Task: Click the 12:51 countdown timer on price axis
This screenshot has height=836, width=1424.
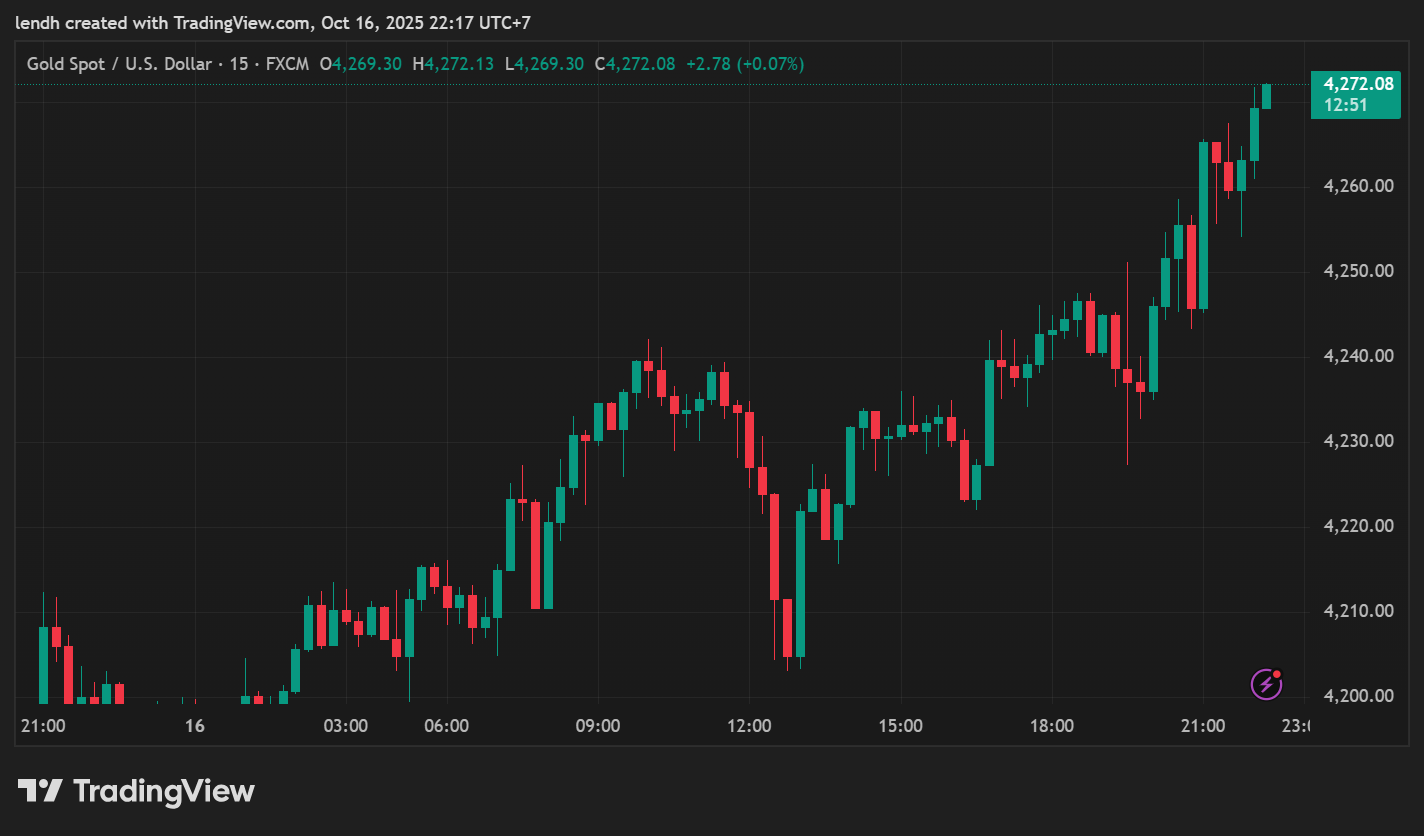Action: pyautogui.click(x=1345, y=105)
